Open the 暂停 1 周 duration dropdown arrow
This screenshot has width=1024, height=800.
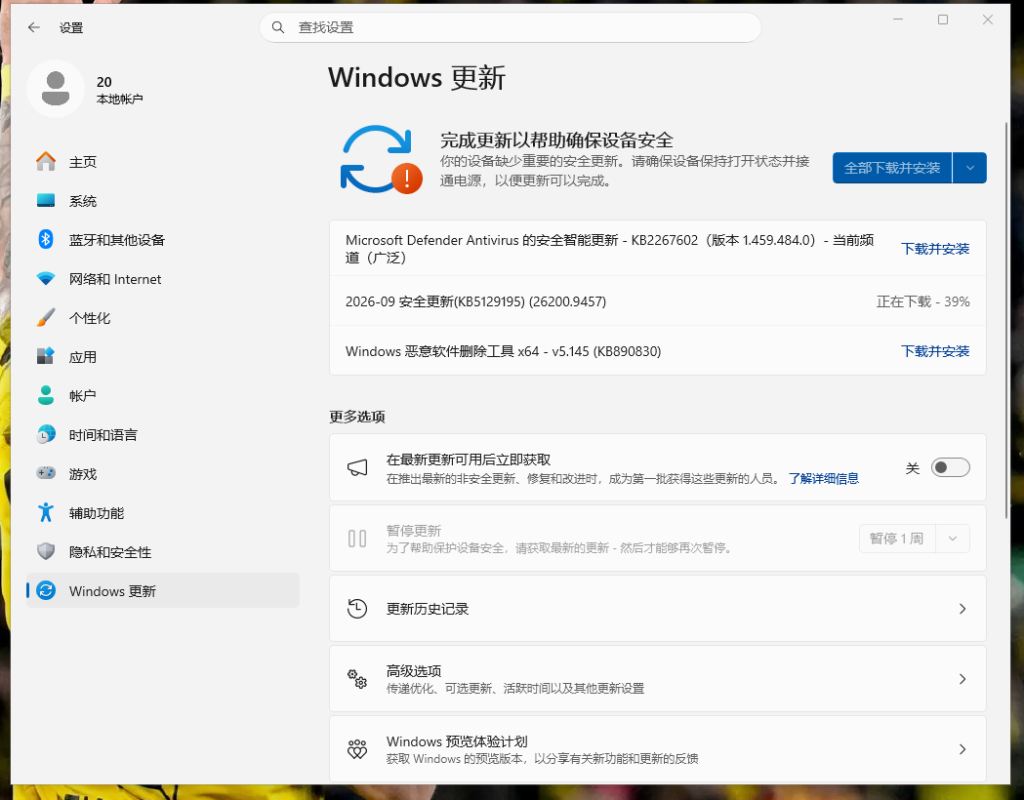[952, 539]
